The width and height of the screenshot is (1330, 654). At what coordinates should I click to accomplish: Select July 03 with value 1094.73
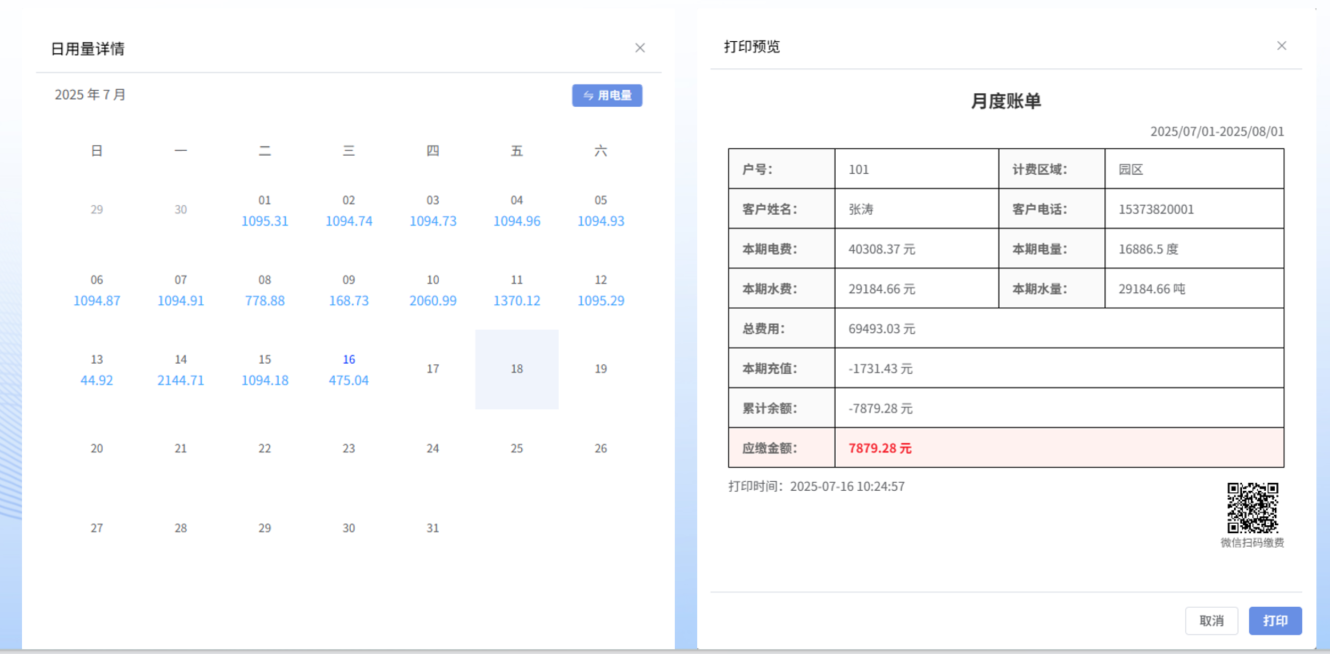click(433, 210)
